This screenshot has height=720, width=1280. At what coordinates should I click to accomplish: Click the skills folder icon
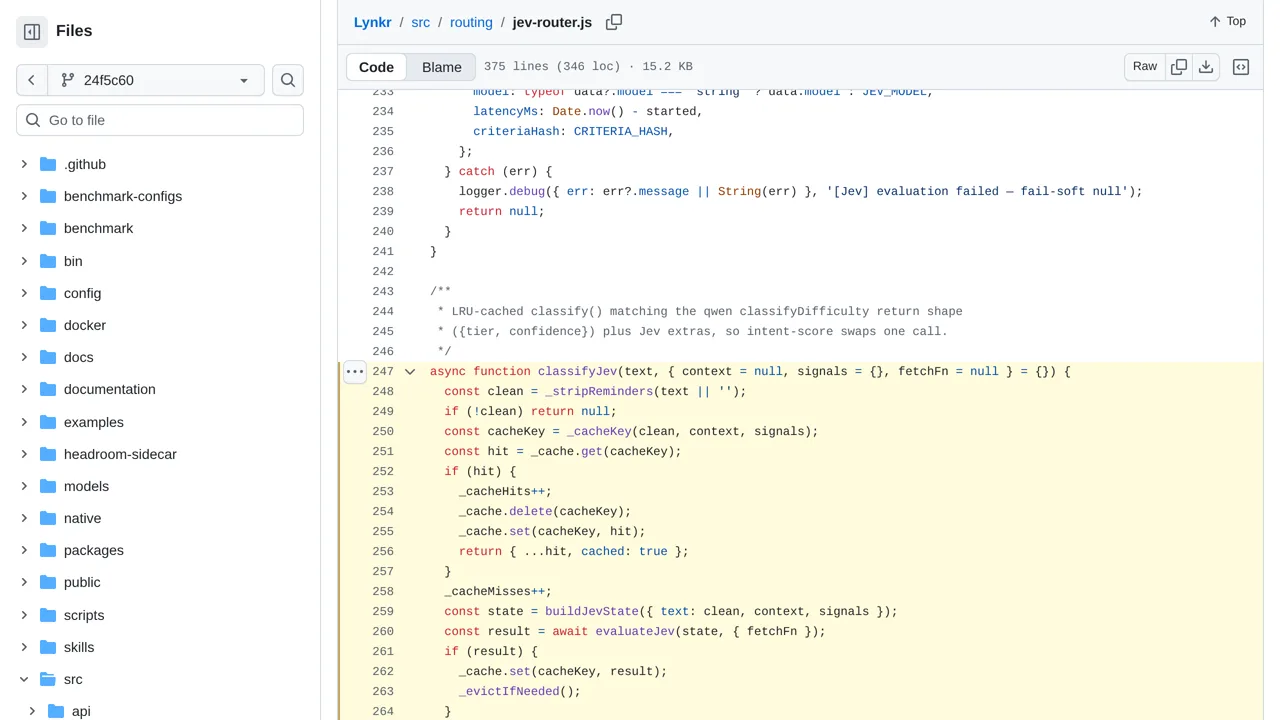pyautogui.click(x=48, y=647)
